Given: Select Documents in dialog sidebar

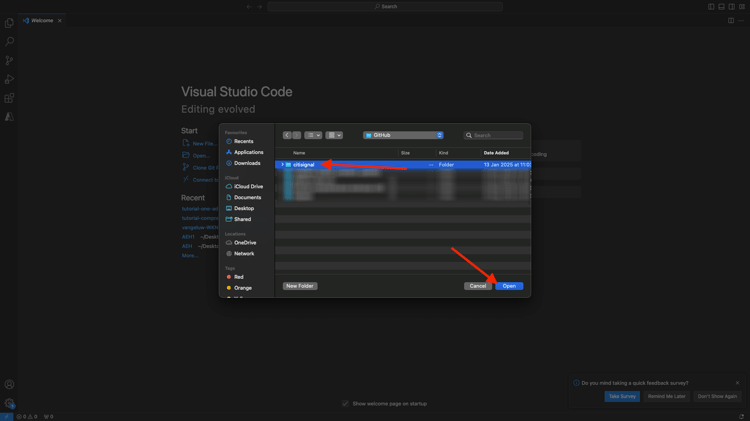Looking at the screenshot, I should (x=247, y=198).
